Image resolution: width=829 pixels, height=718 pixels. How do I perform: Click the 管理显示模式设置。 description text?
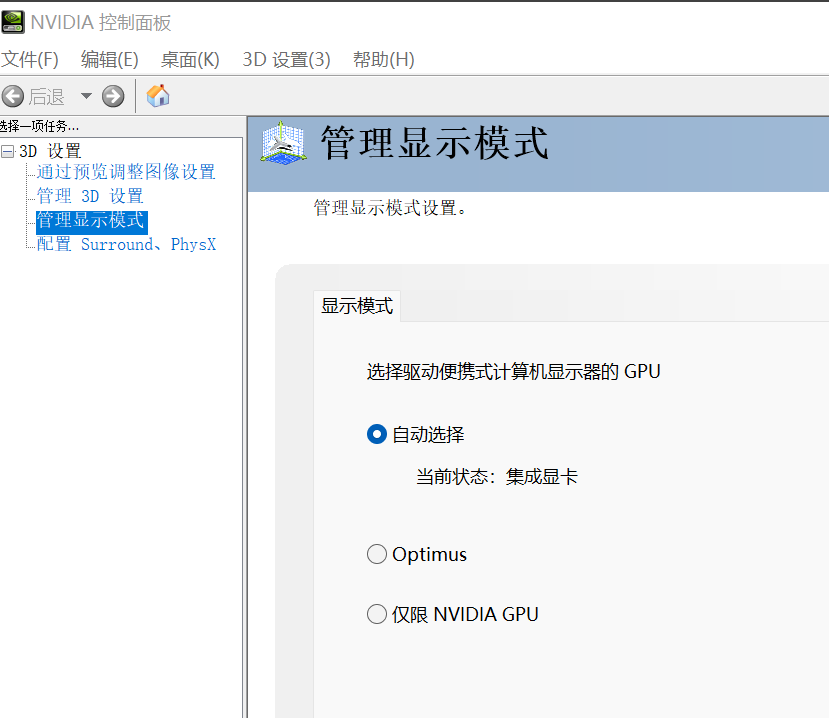pyautogui.click(x=390, y=208)
